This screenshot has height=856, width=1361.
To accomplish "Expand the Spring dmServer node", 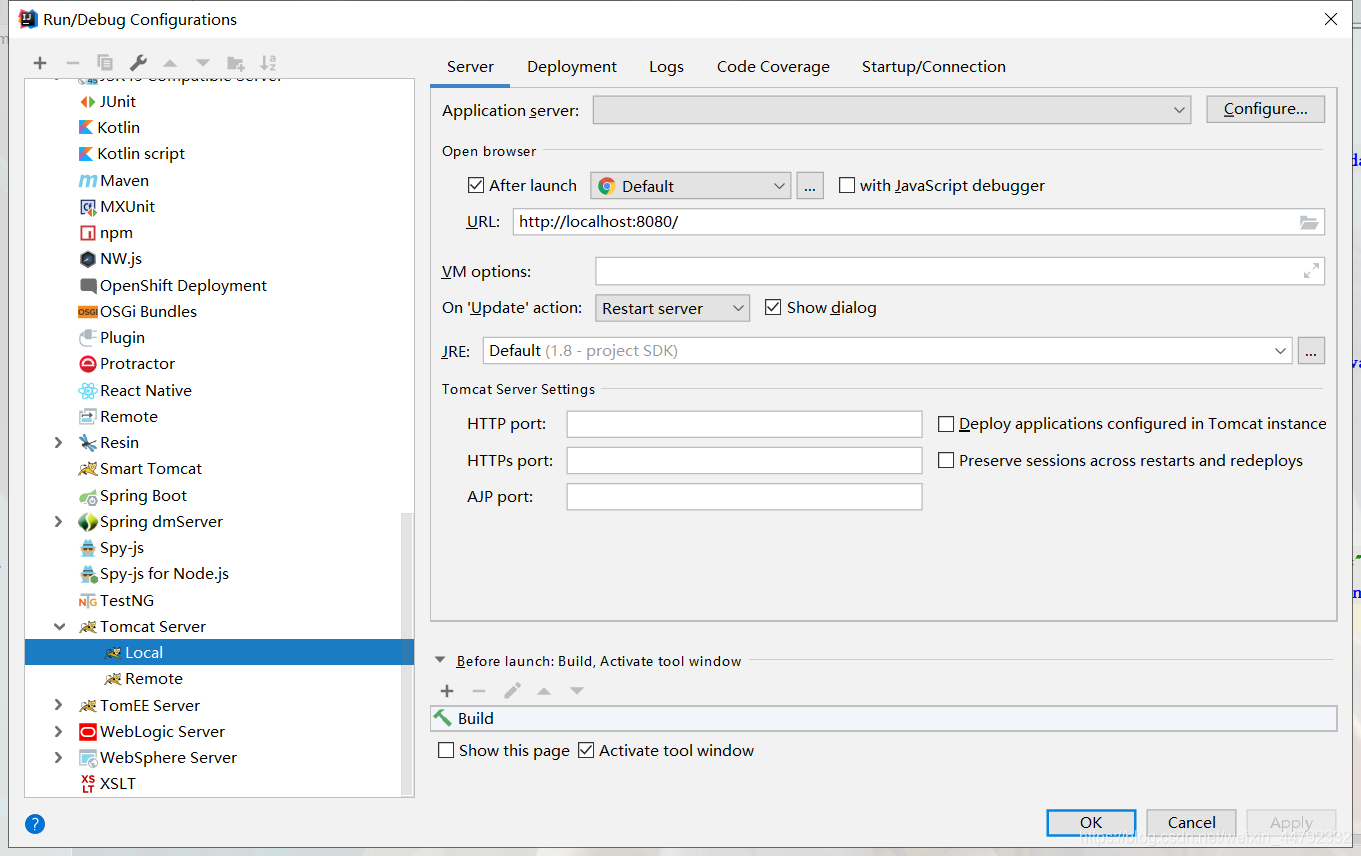I will pos(58,521).
